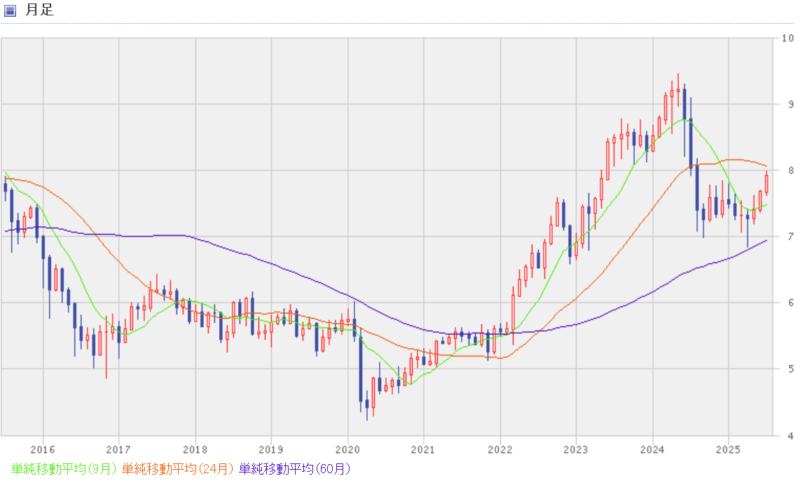Screen dimensions: 800x483
Task: Click the 2021 x-axis year label
Action: (x=423, y=450)
